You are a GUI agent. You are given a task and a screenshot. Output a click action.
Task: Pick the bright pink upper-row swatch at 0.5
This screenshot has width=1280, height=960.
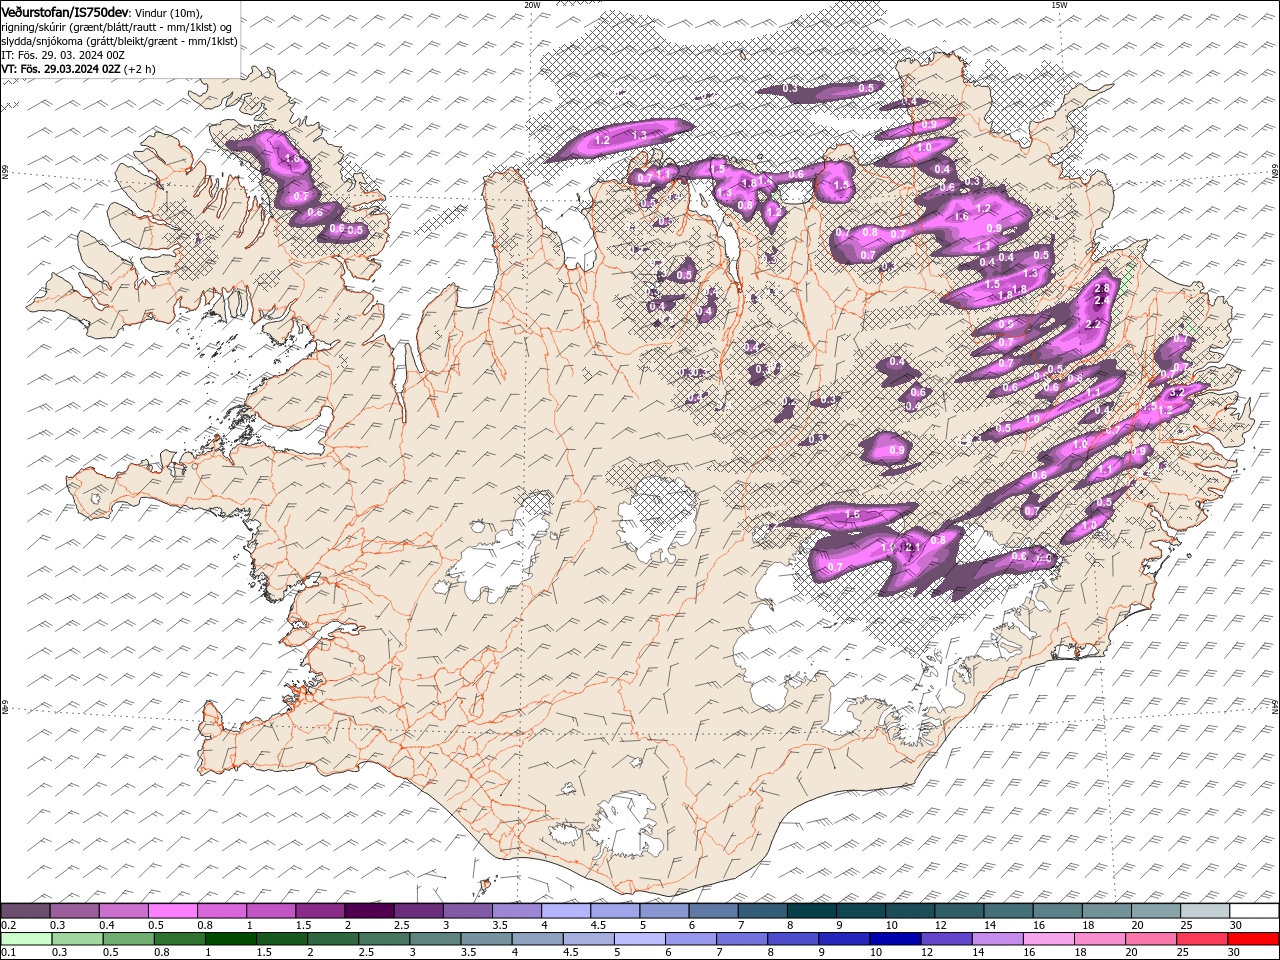pyautogui.click(x=172, y=911)
